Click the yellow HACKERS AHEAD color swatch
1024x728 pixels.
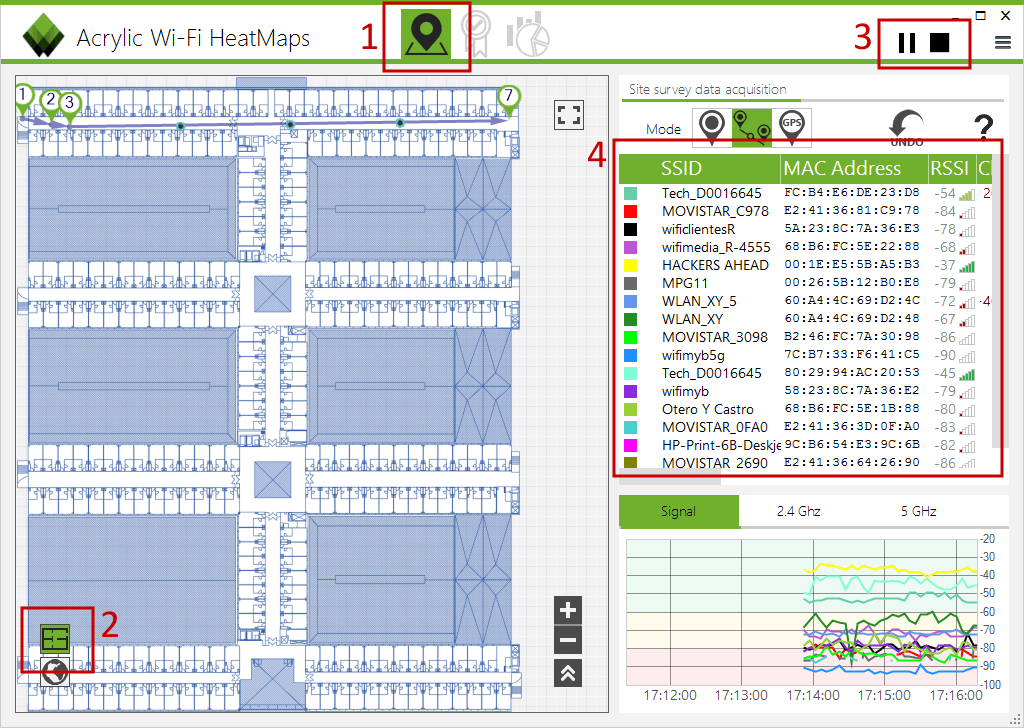pyautogui.click(x=630, y=266)
